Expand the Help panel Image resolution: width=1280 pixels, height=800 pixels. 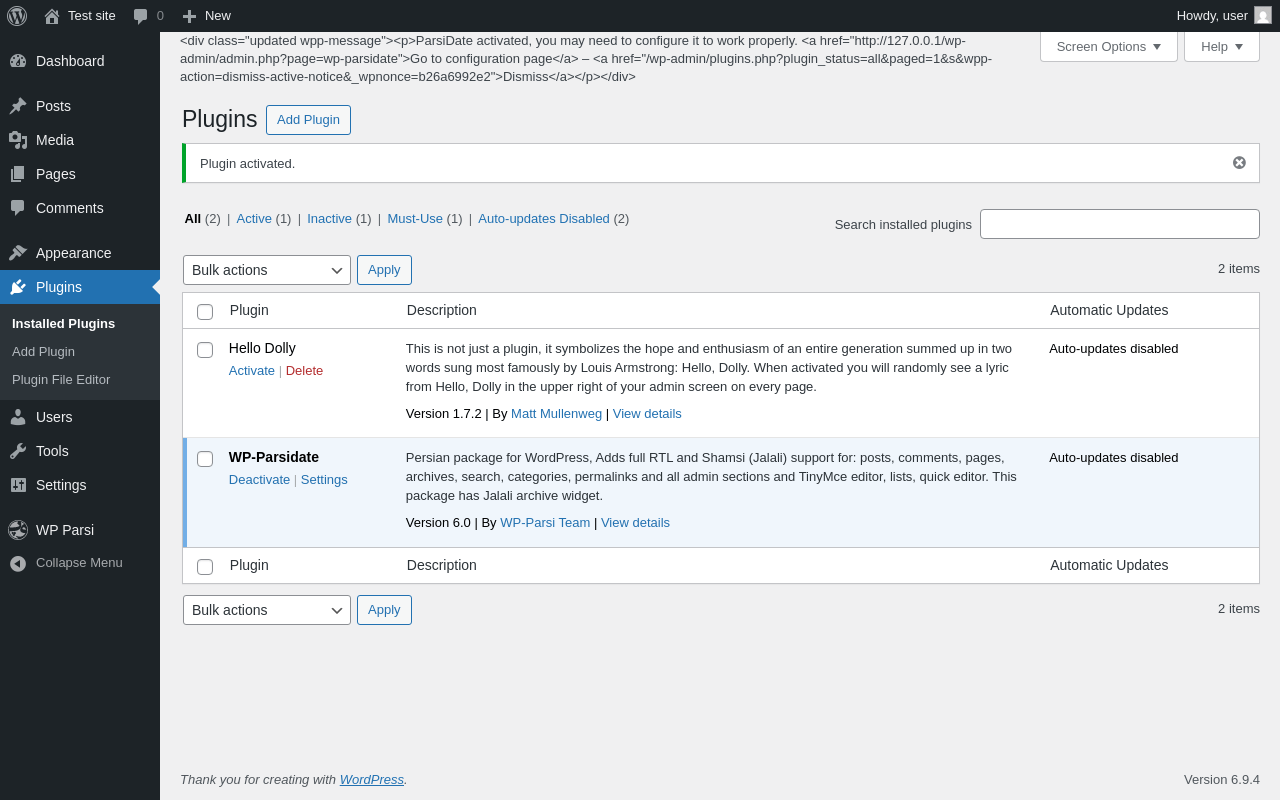[1222, 46]
